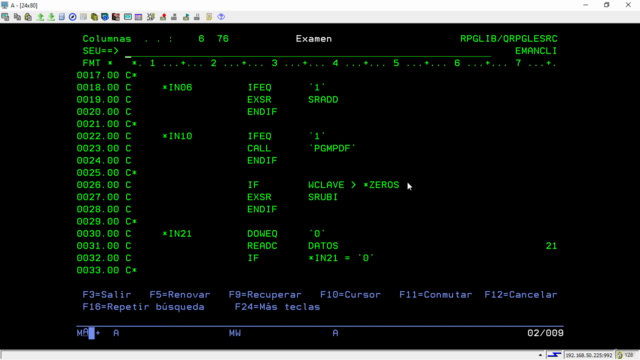Click WCLAVE > *ZEROS expression

(353, 185)
